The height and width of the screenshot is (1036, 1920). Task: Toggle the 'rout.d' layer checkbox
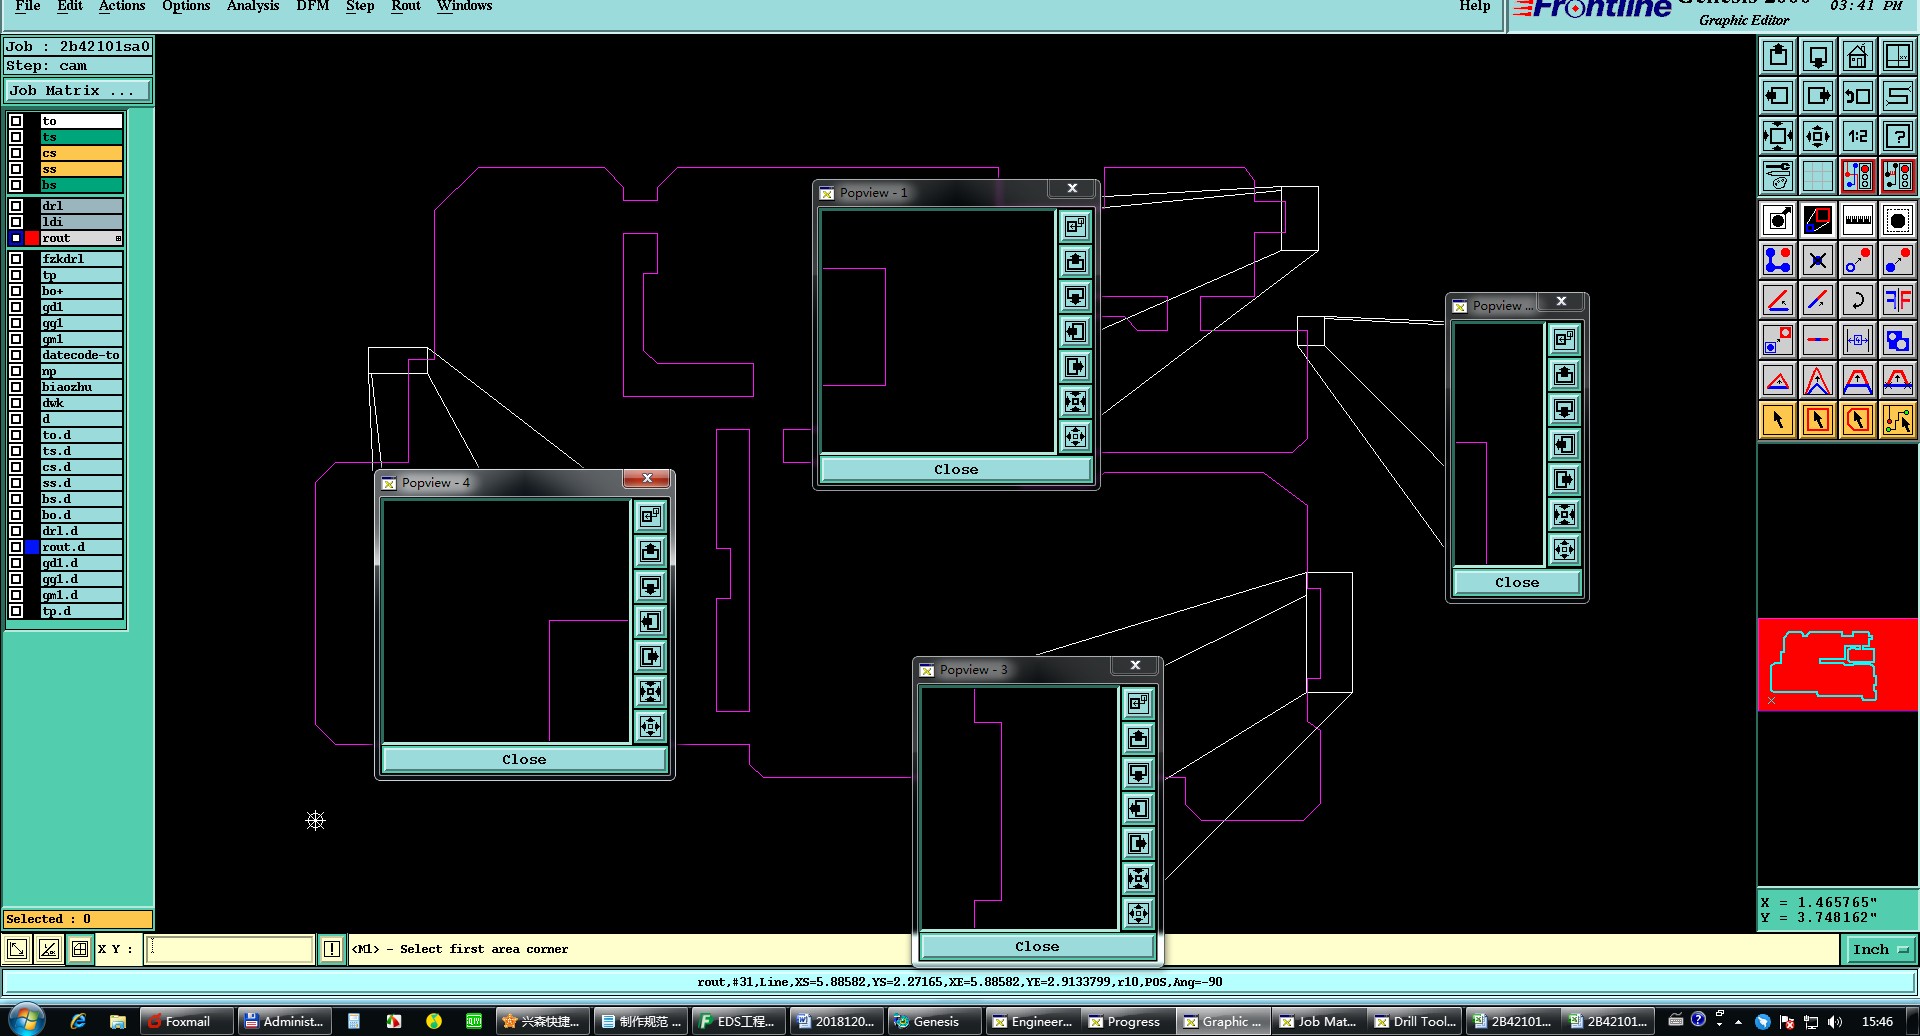point(16,547)
